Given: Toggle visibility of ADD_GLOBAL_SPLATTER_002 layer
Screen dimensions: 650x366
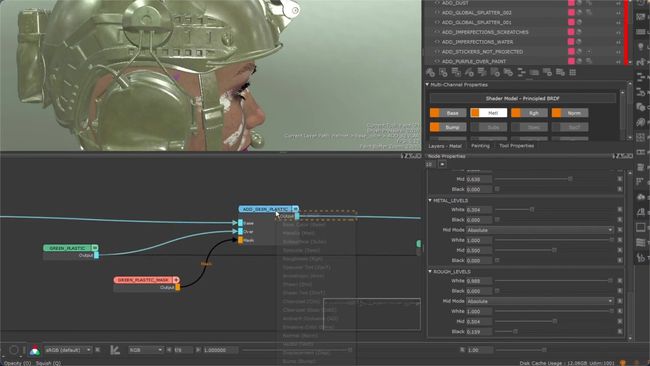Looking at the screenshot, I should [437, 12].
